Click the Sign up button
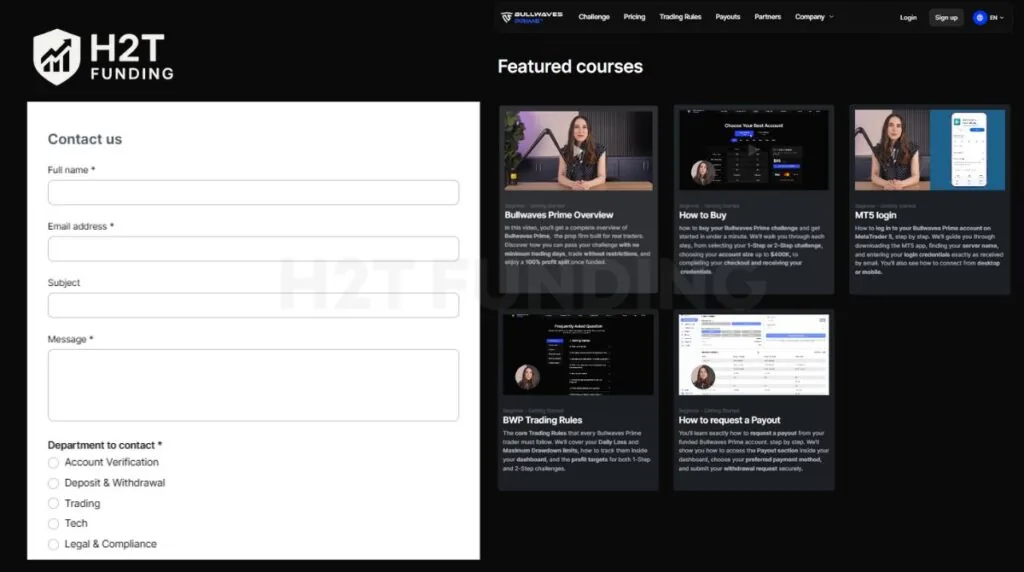 click(x=946, y=18)
